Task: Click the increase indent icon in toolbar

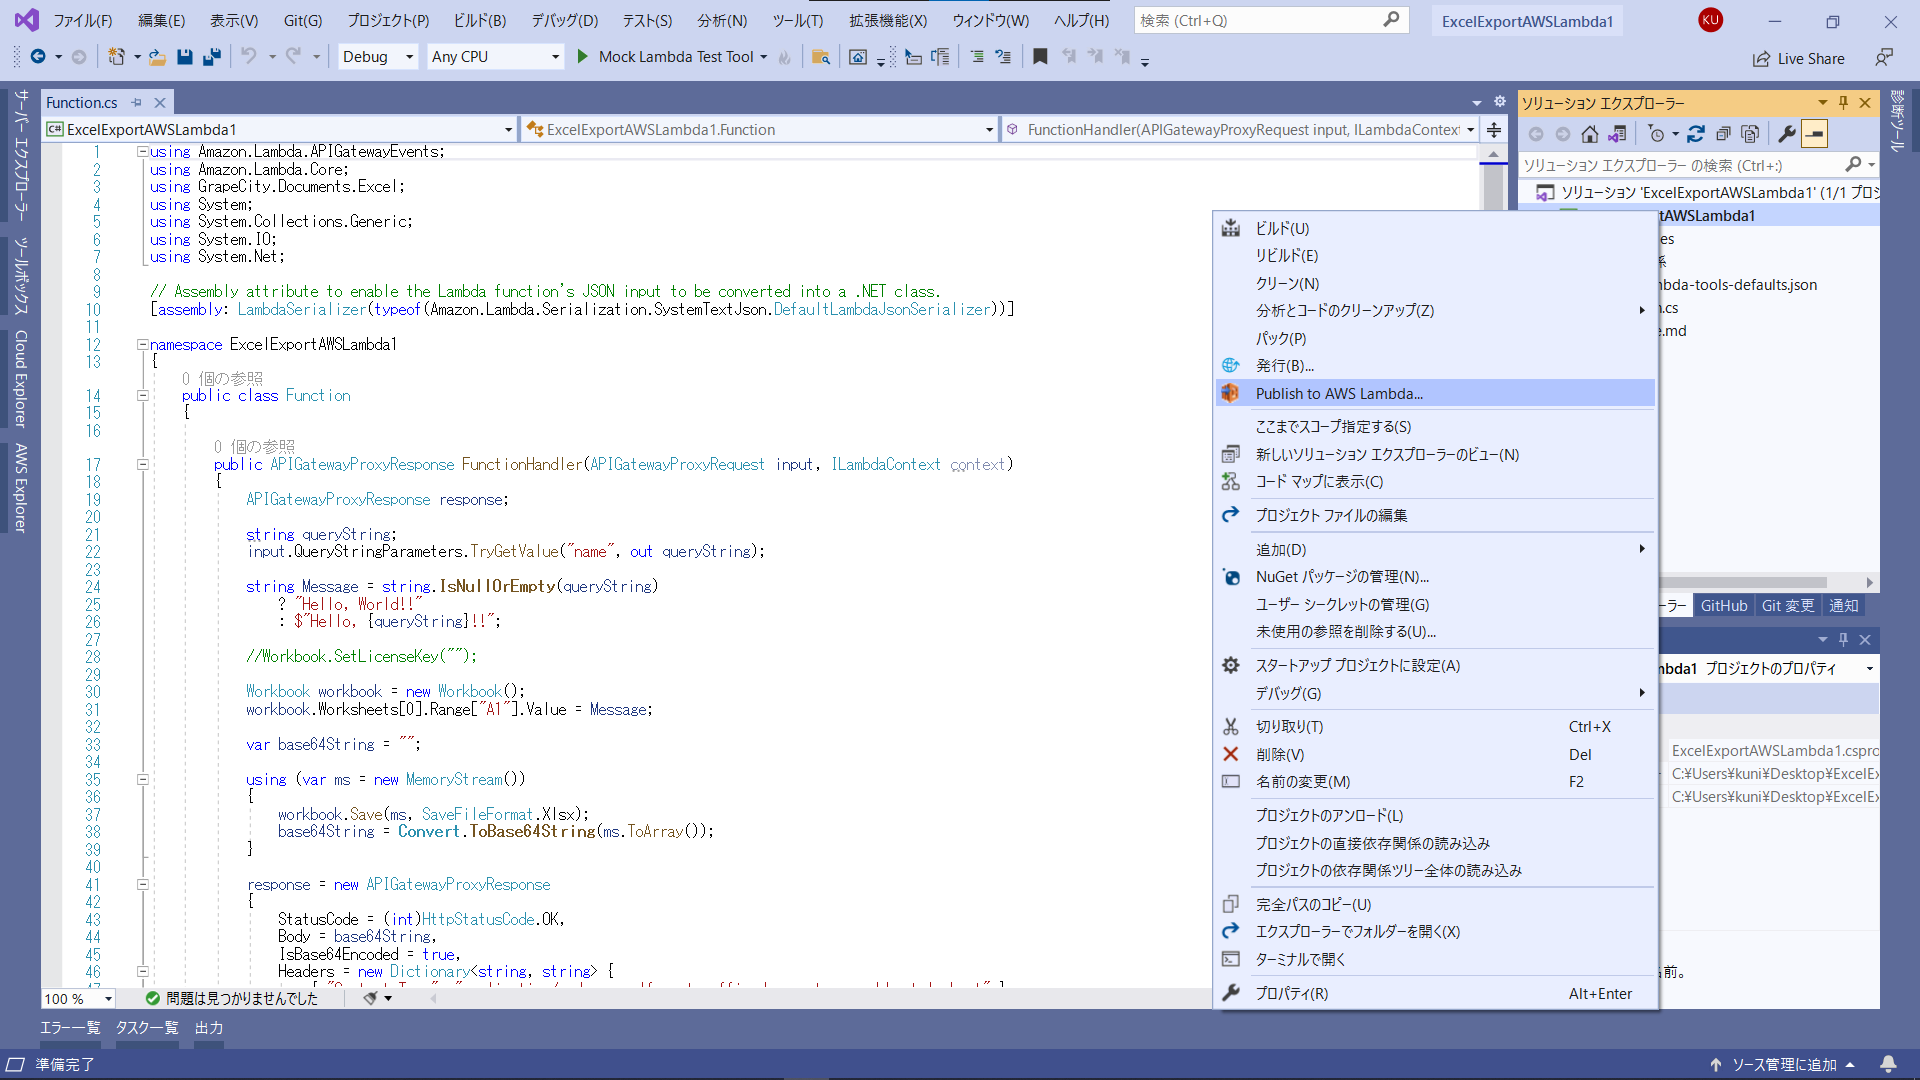Action: [977, 57]
